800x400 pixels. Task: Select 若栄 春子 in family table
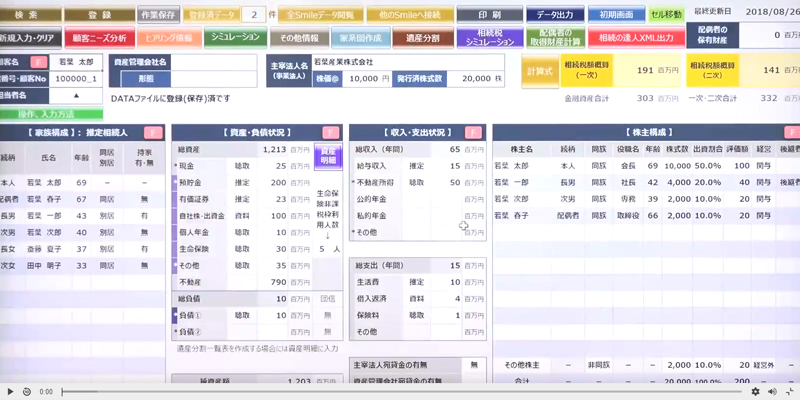44,199
